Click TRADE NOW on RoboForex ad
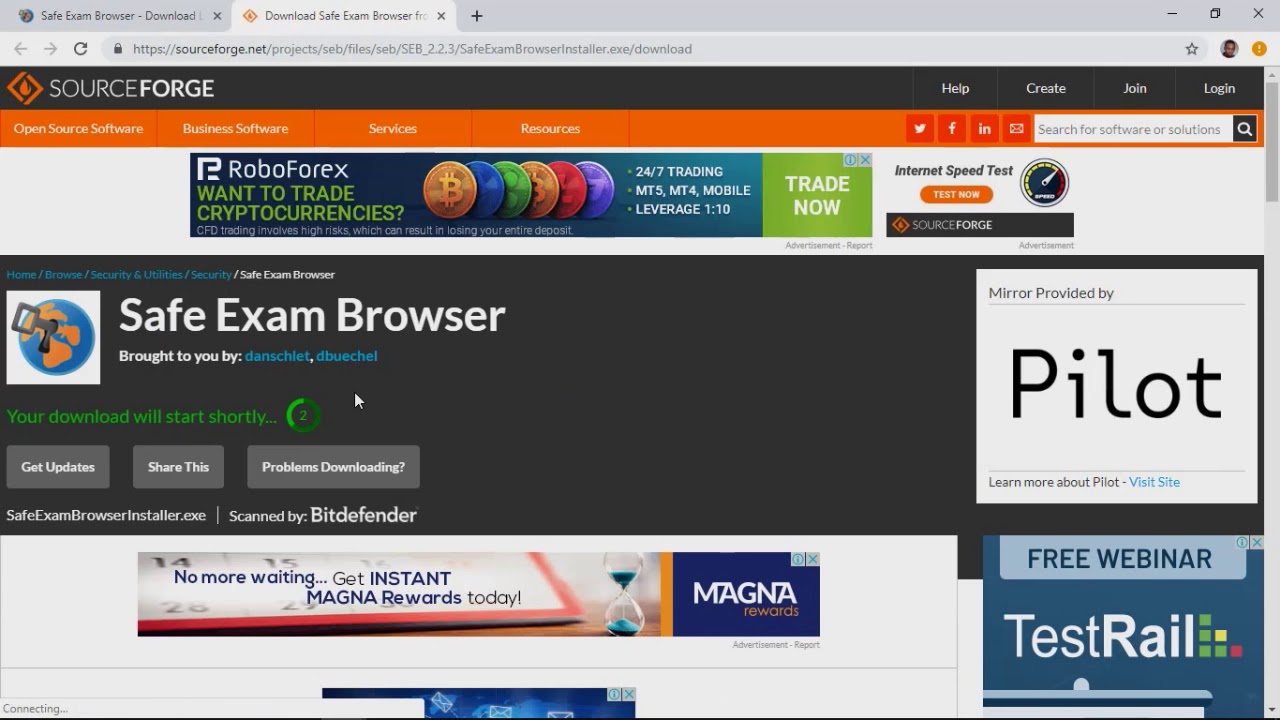This screenshot has width=1280, height=720. coord(817,195)
